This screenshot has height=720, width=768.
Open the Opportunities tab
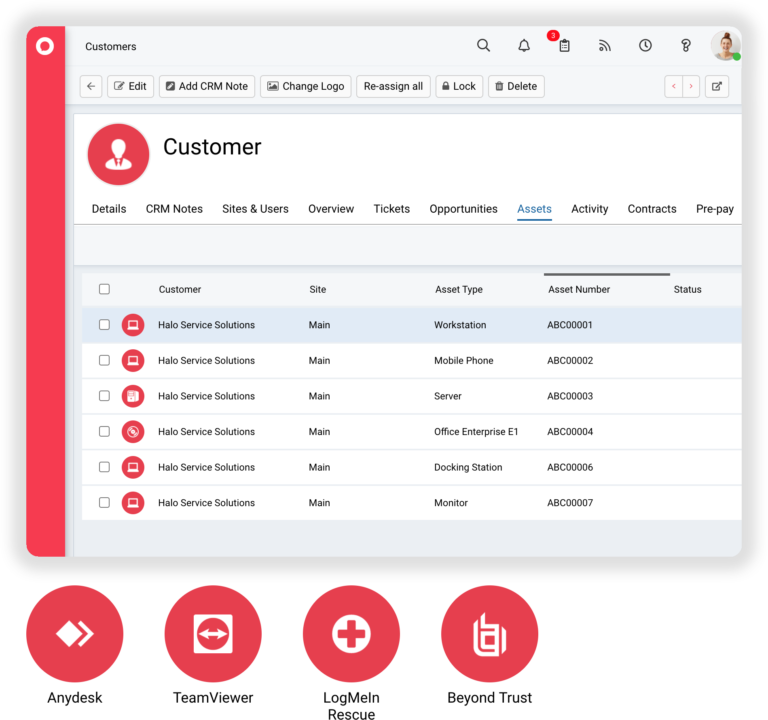click(x=463, y=209)
